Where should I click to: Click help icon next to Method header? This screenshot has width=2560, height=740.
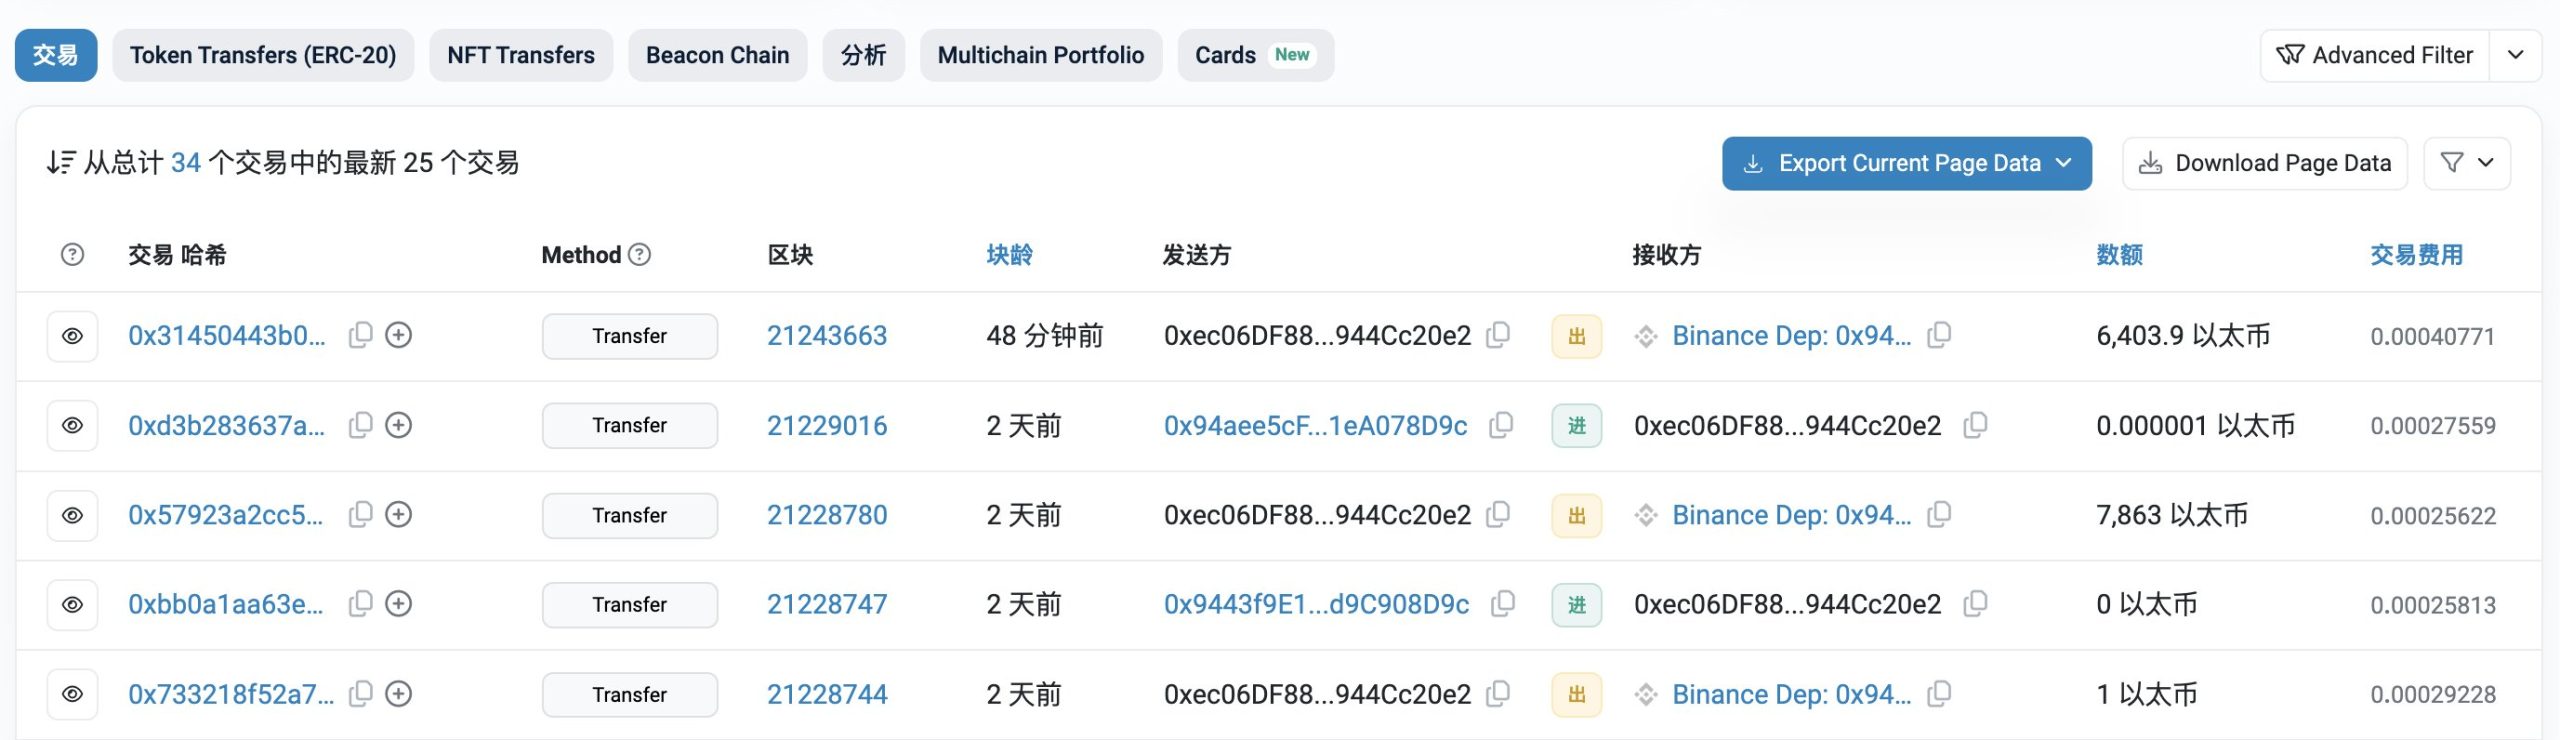click(x=640, y=255)
